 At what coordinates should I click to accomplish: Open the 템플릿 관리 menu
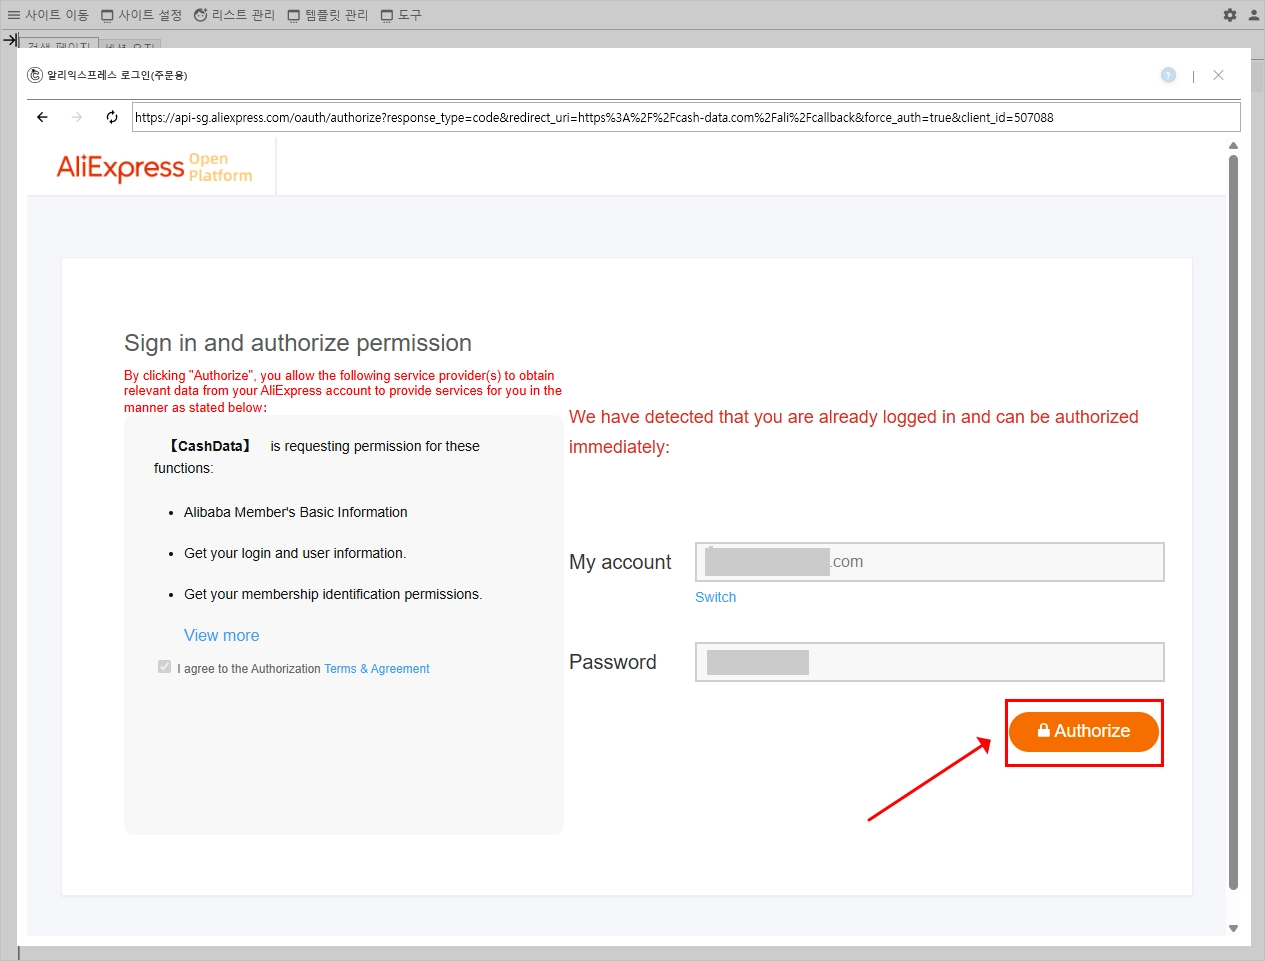327,15
